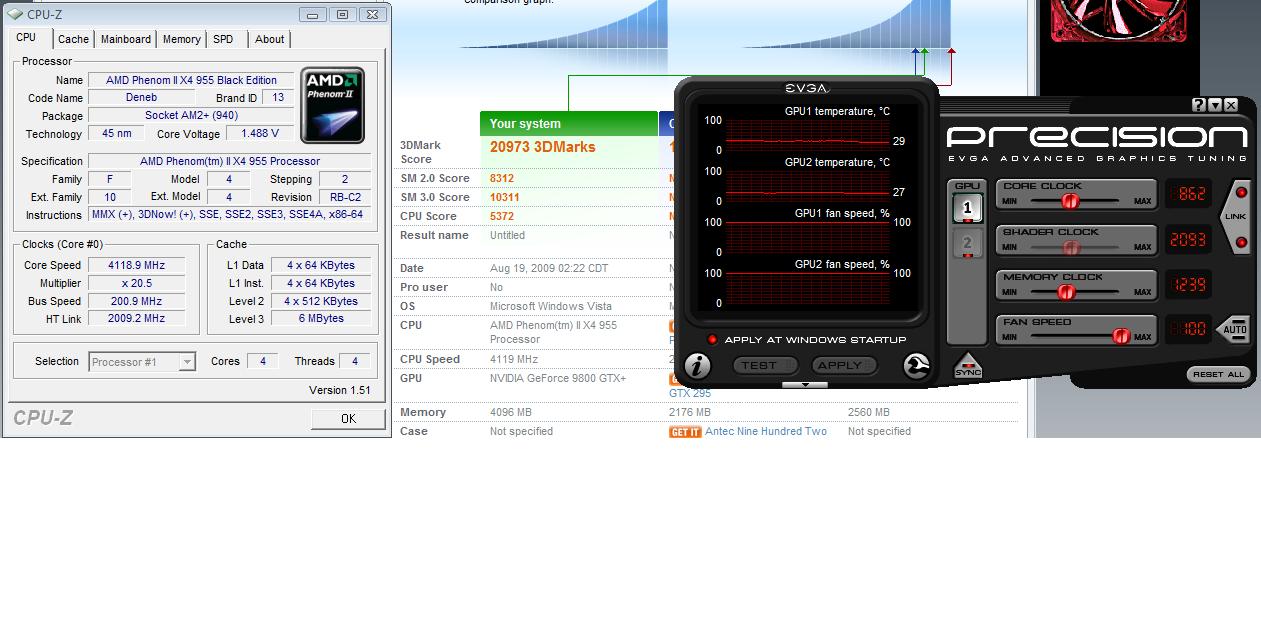Open the Antec Nine Hundred Two link
This screenshot has height=635, width=1261.
tap(766, 432)
